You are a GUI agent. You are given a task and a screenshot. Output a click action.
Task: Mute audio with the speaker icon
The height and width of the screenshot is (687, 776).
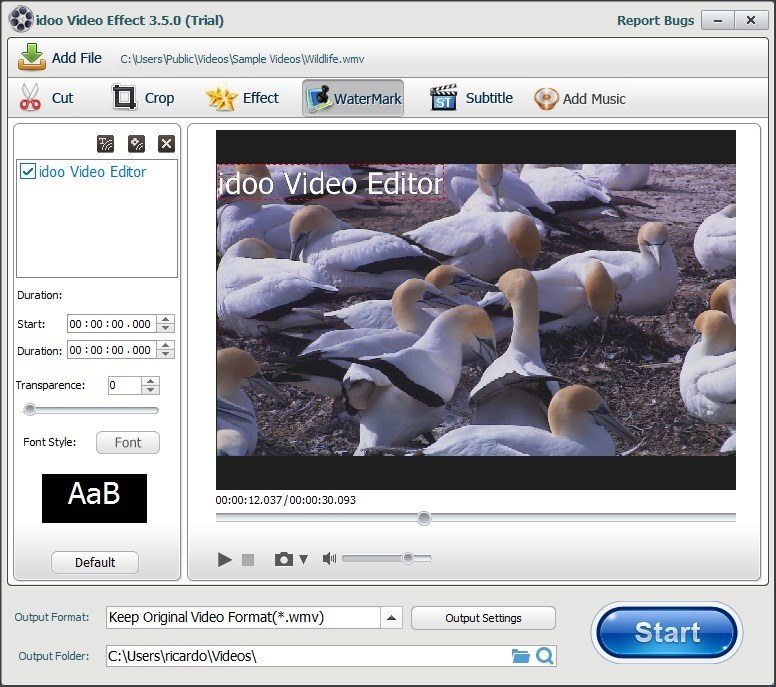tap(329, 559)
